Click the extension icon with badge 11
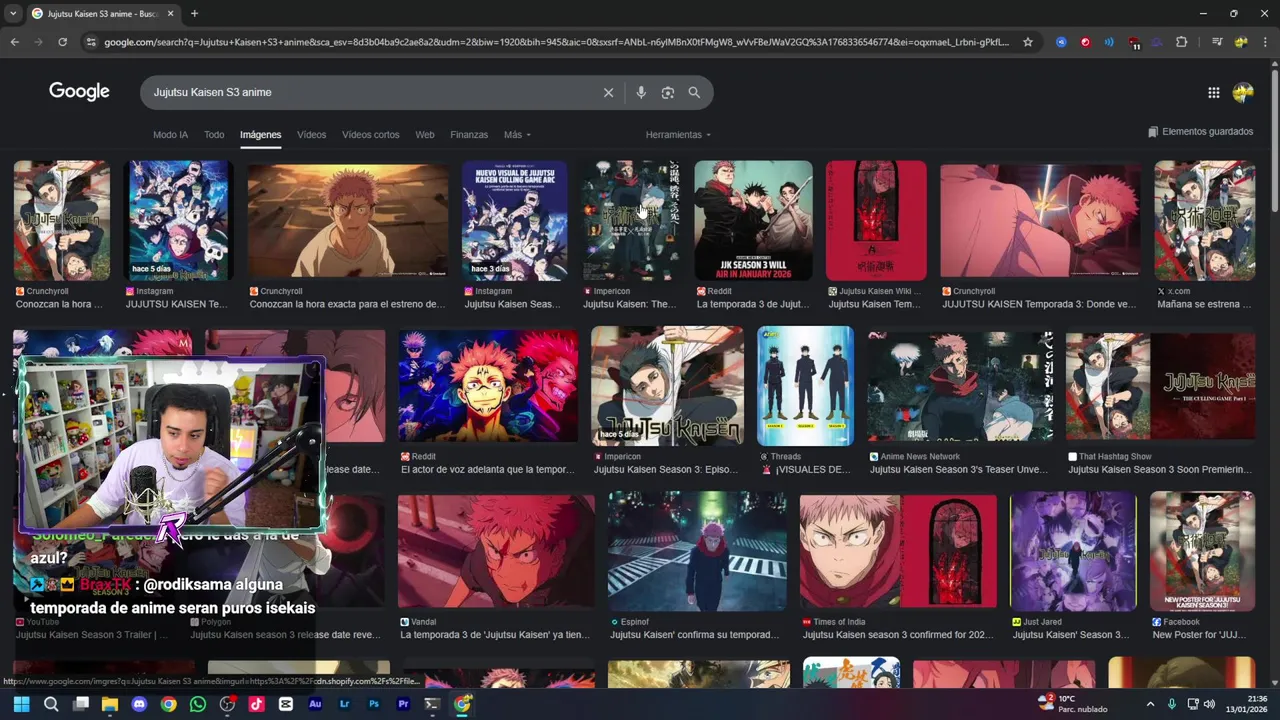 click(1134, 43)
